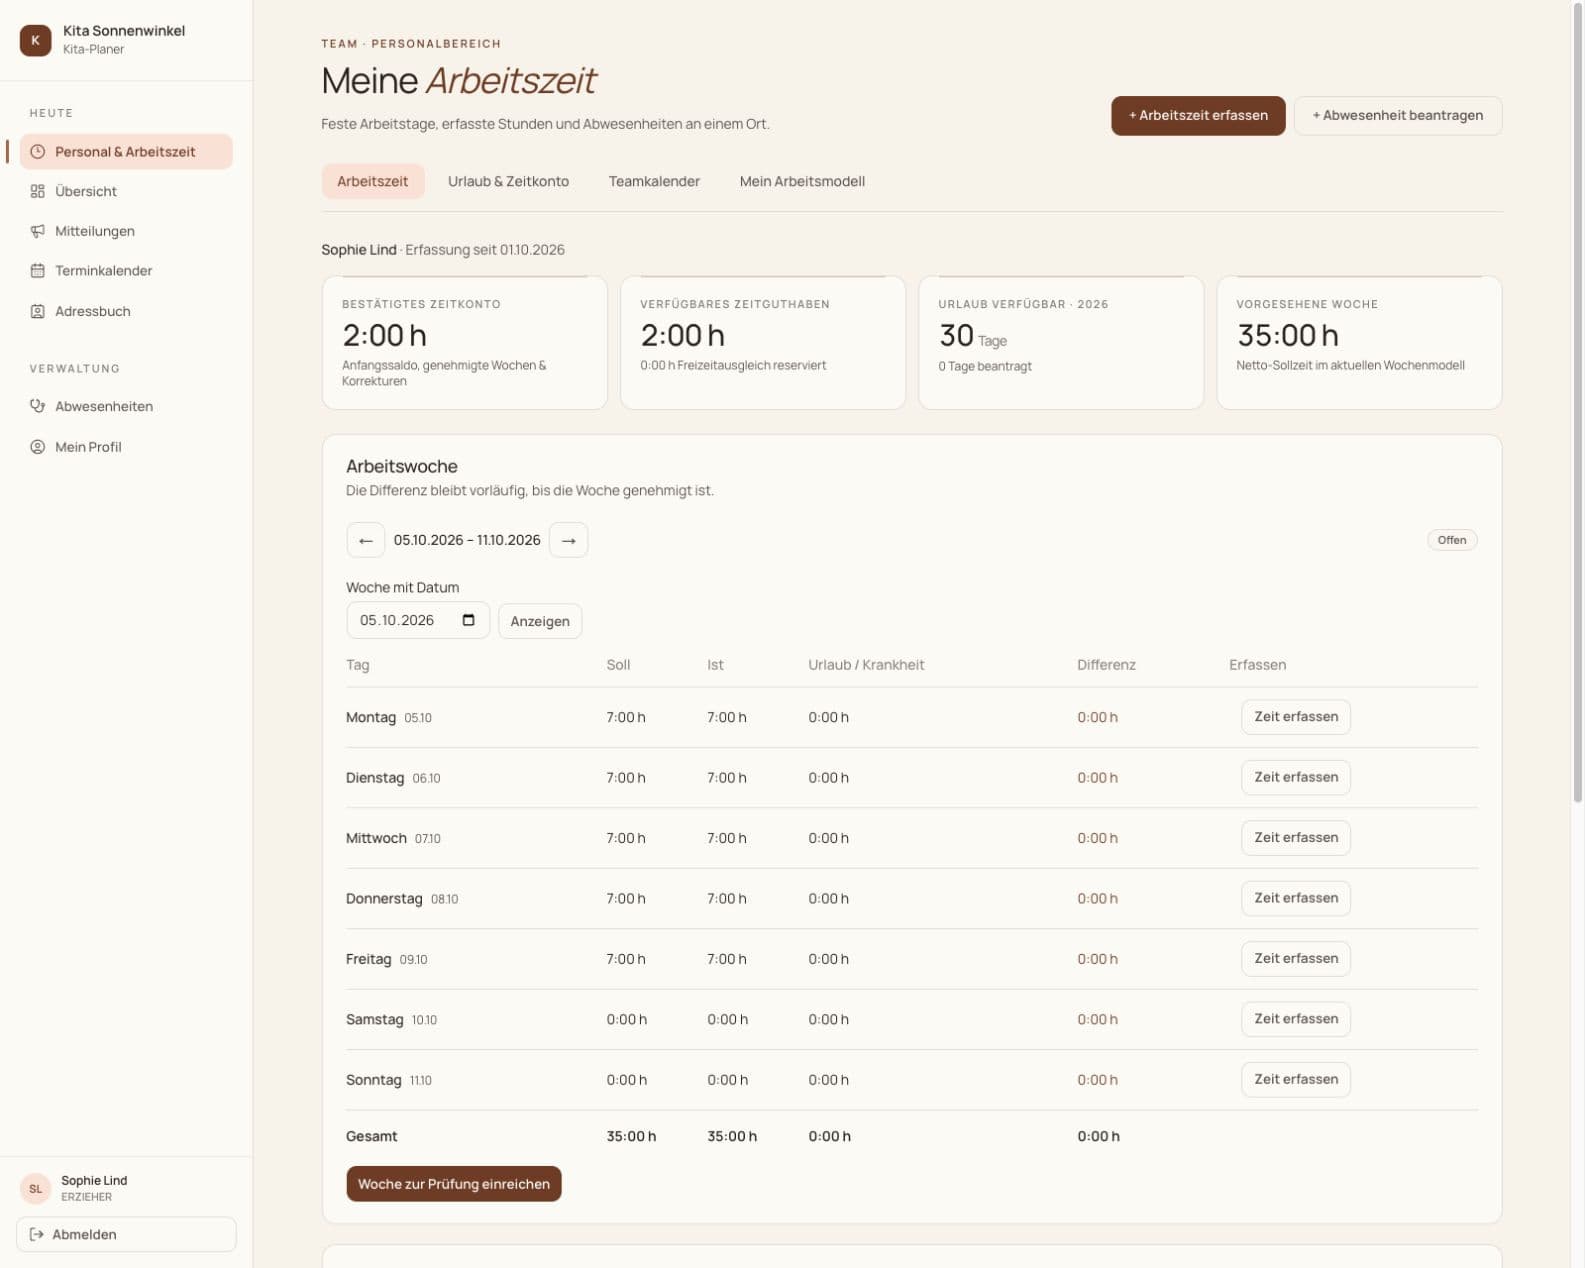Image resolution: width=1585 pixels, height=1268 pixels.
Task: Click the SL avatar of Sophie Lind
Action: pos(35,1188)
